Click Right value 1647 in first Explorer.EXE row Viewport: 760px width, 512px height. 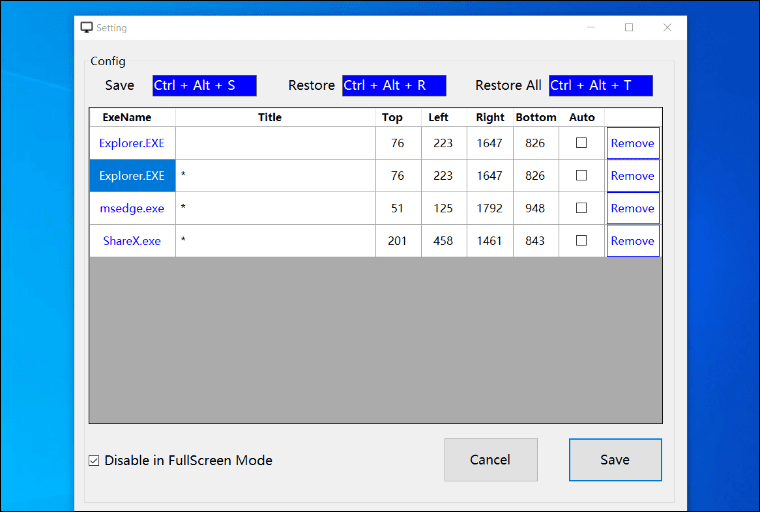click(x=490, y=143)
